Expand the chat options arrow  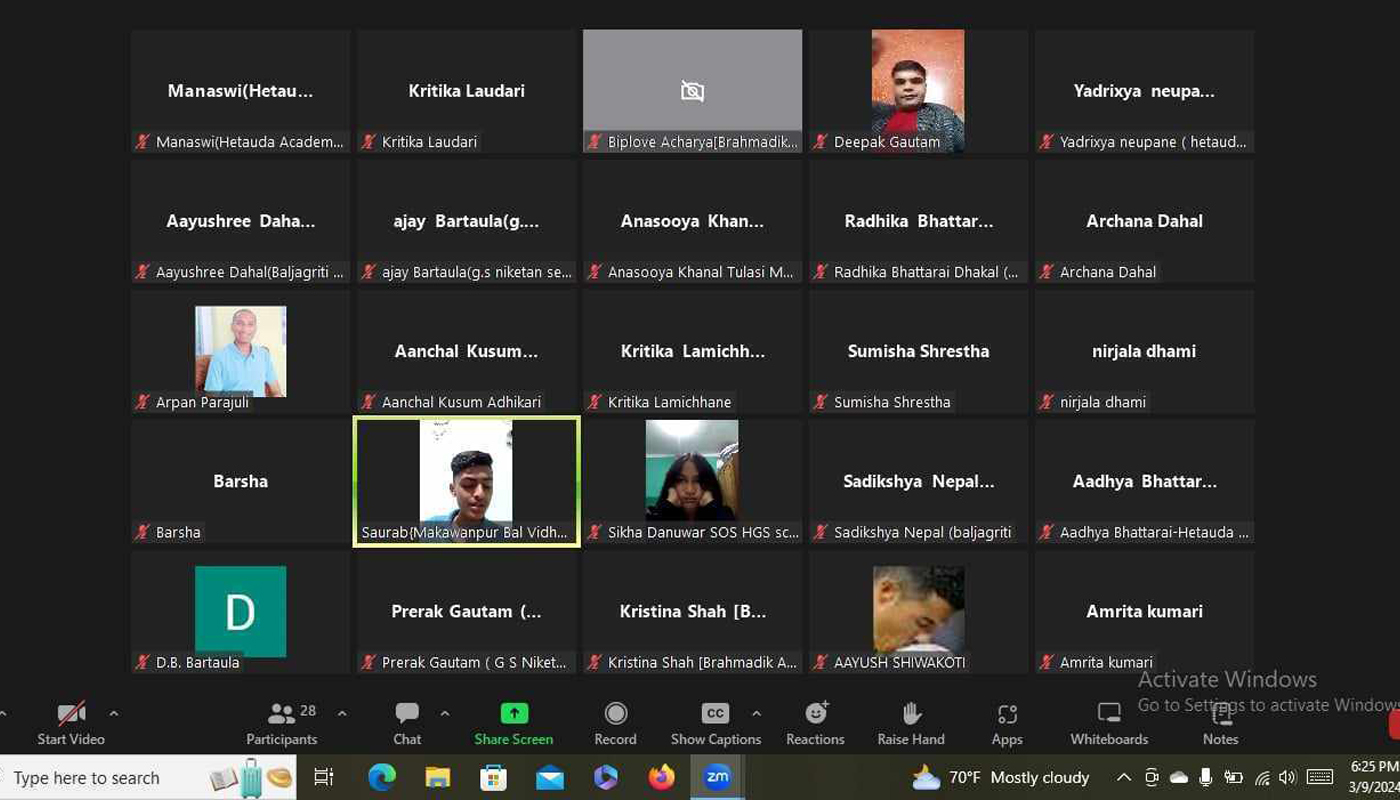click(445, 713)
